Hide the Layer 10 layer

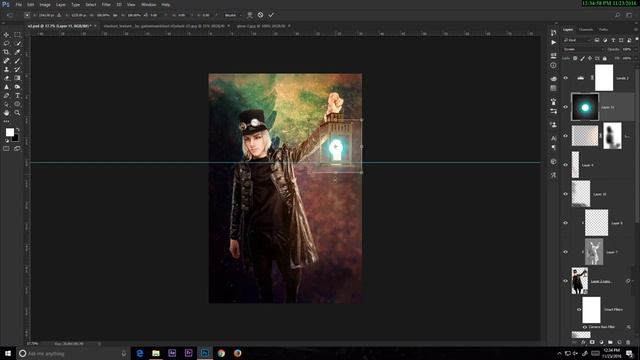coord(566,194)
